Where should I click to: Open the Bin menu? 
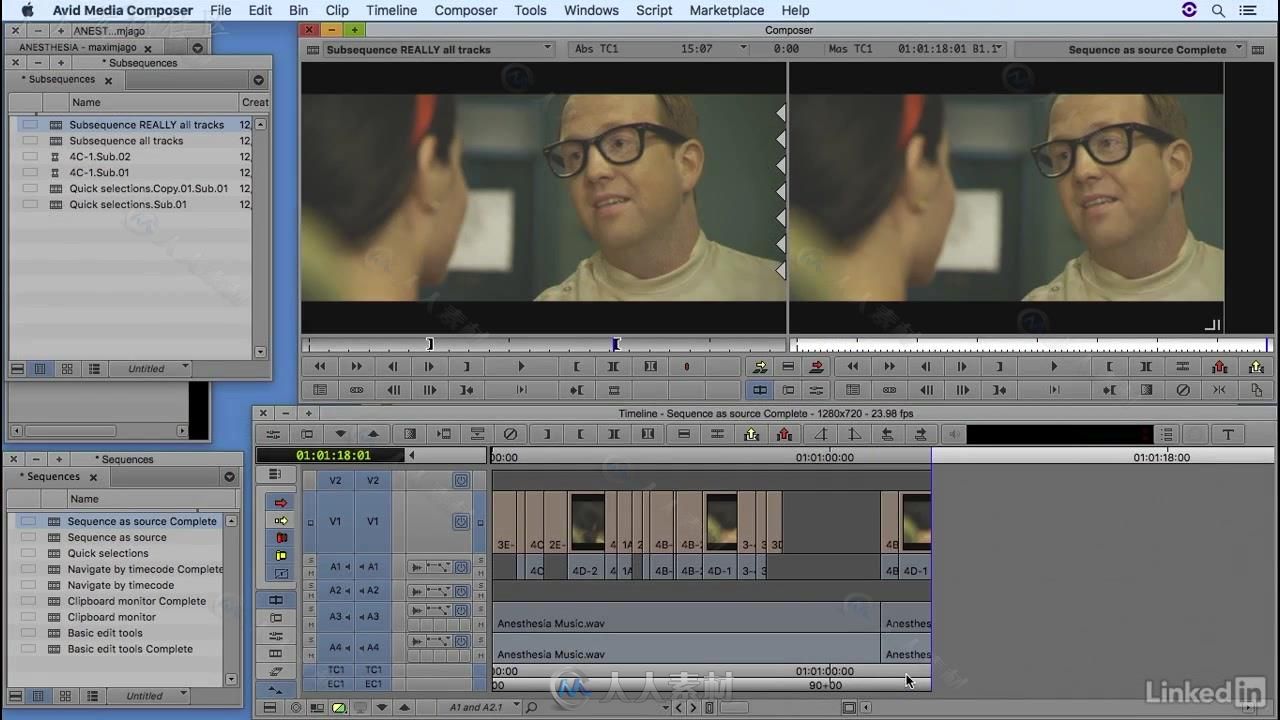(298, 10)
